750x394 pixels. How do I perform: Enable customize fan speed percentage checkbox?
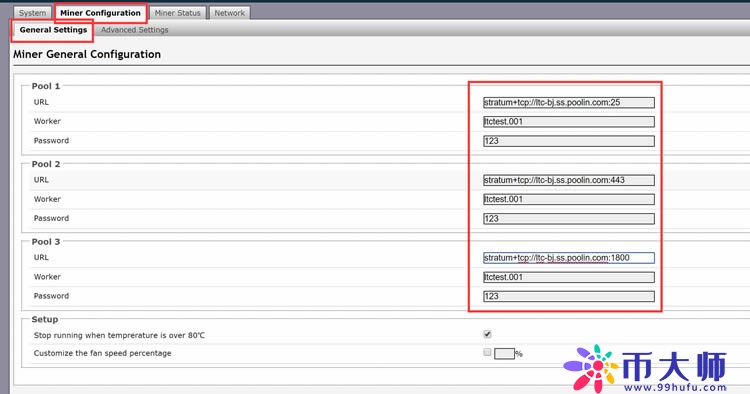point(487,352)
